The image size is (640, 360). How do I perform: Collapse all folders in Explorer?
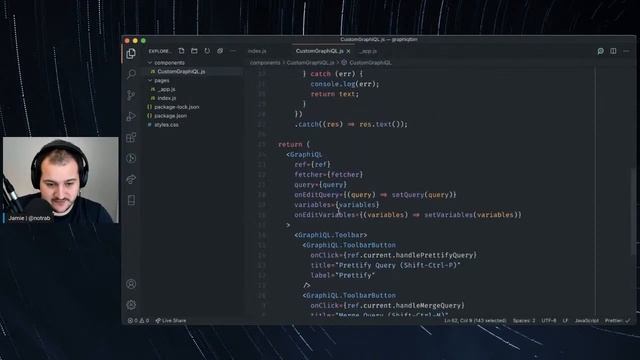[220, 51]
